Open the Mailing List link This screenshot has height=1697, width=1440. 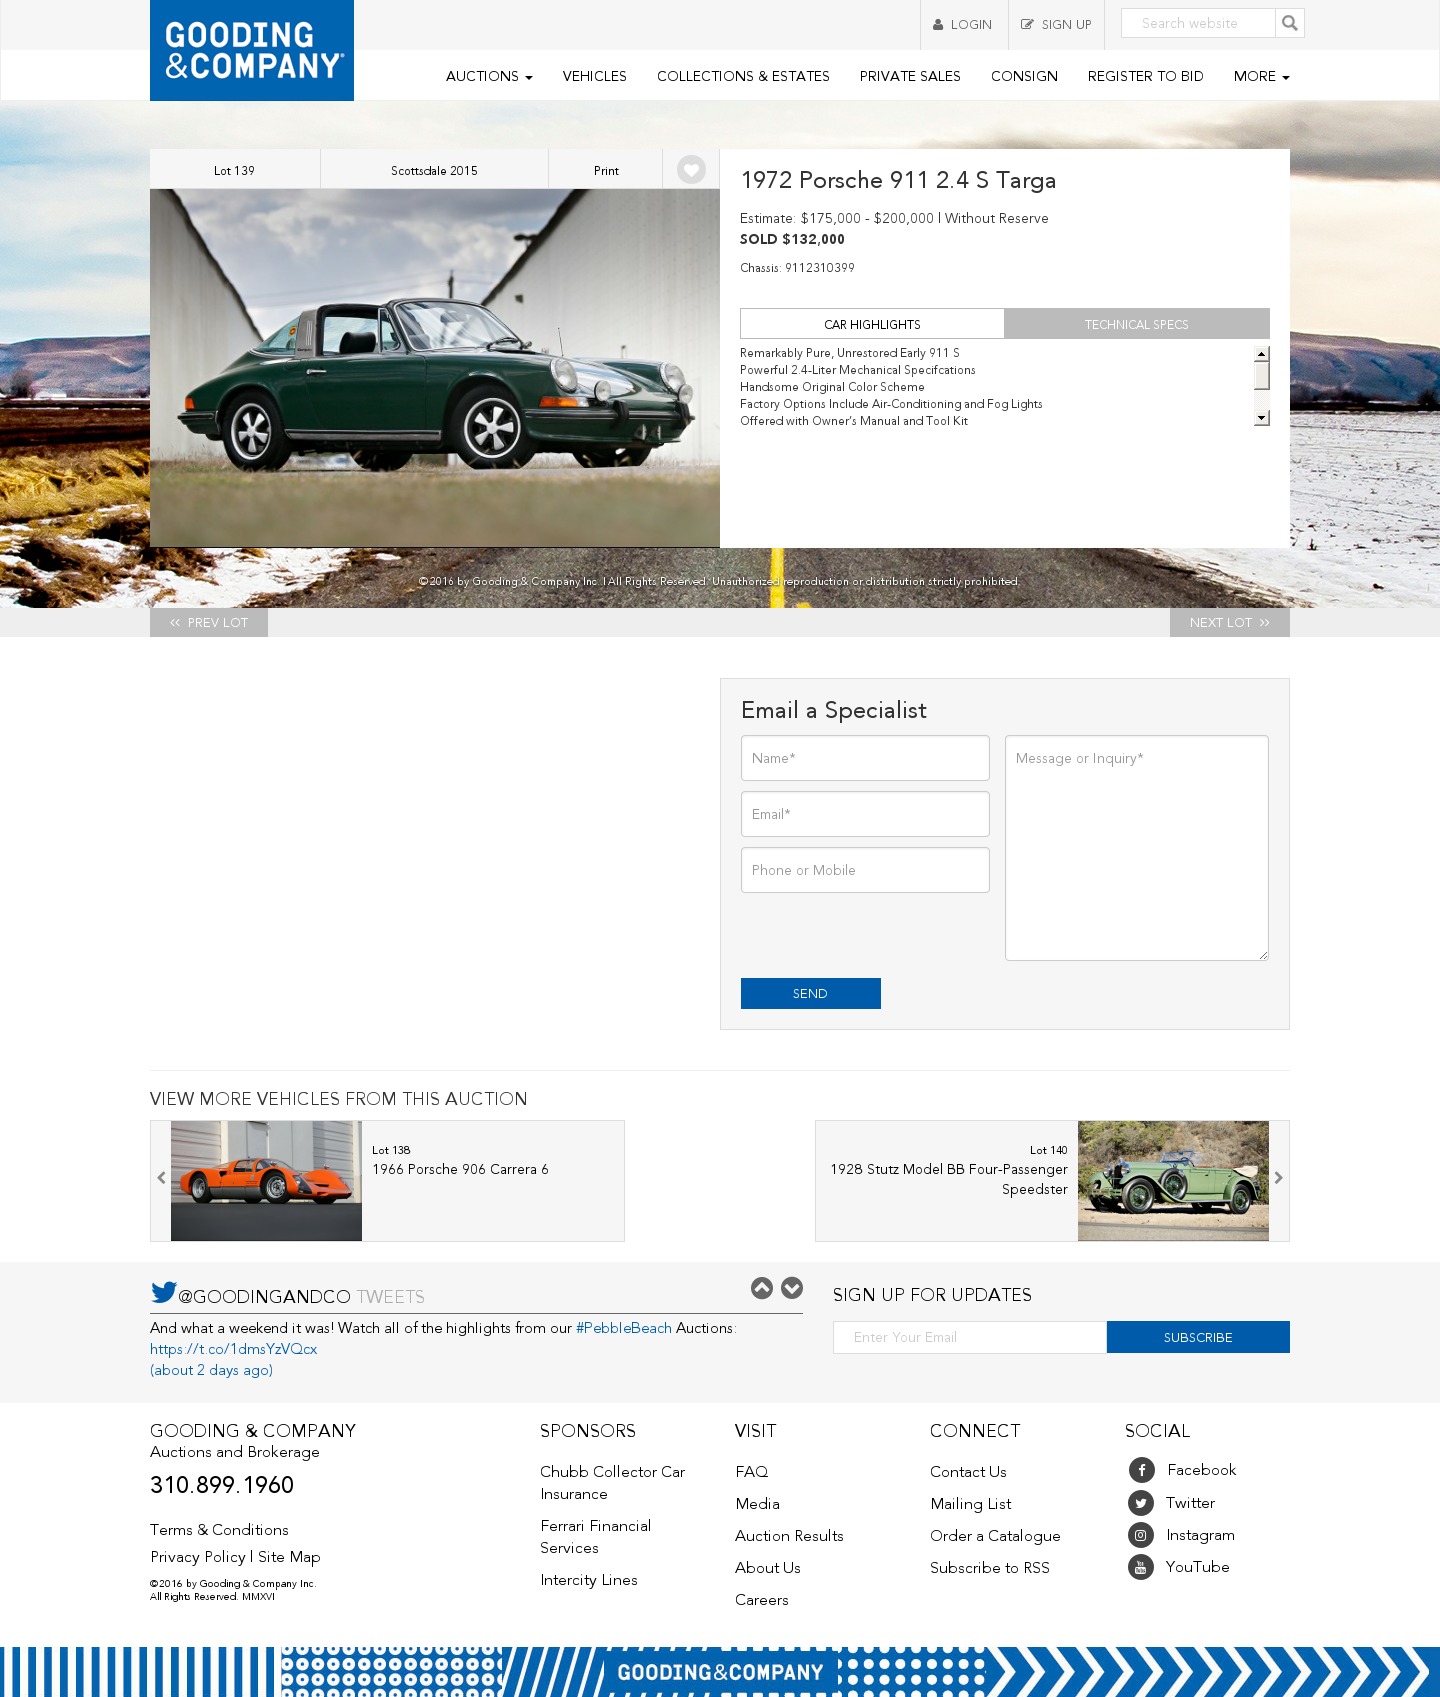(x=971, y=1504)
